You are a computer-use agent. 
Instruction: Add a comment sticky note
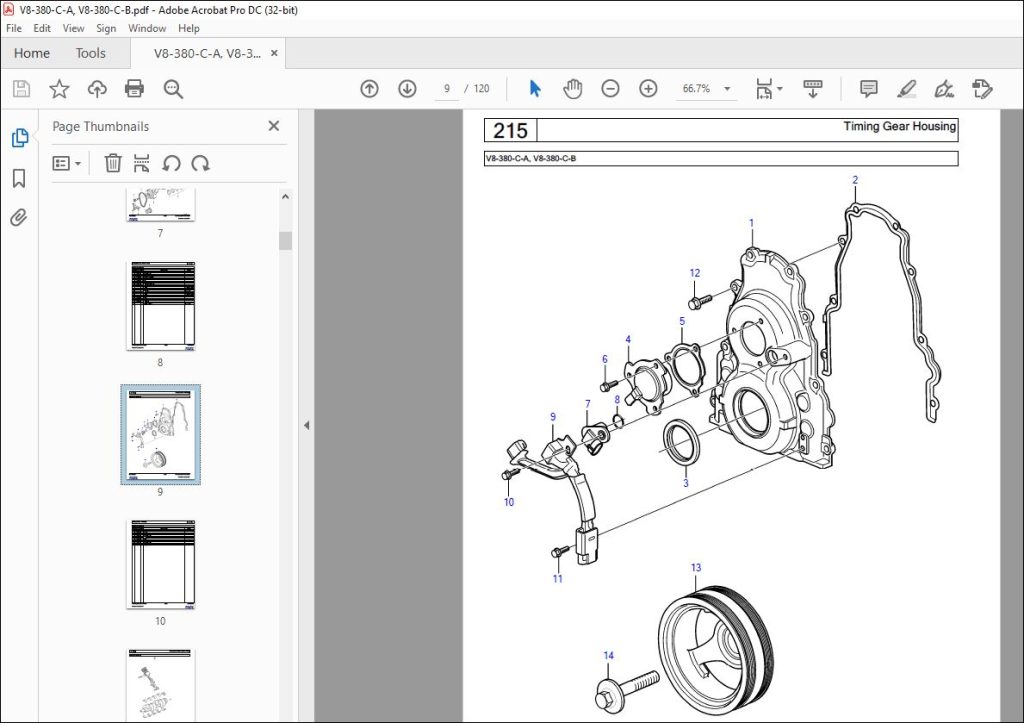click(x=869, y=89)
